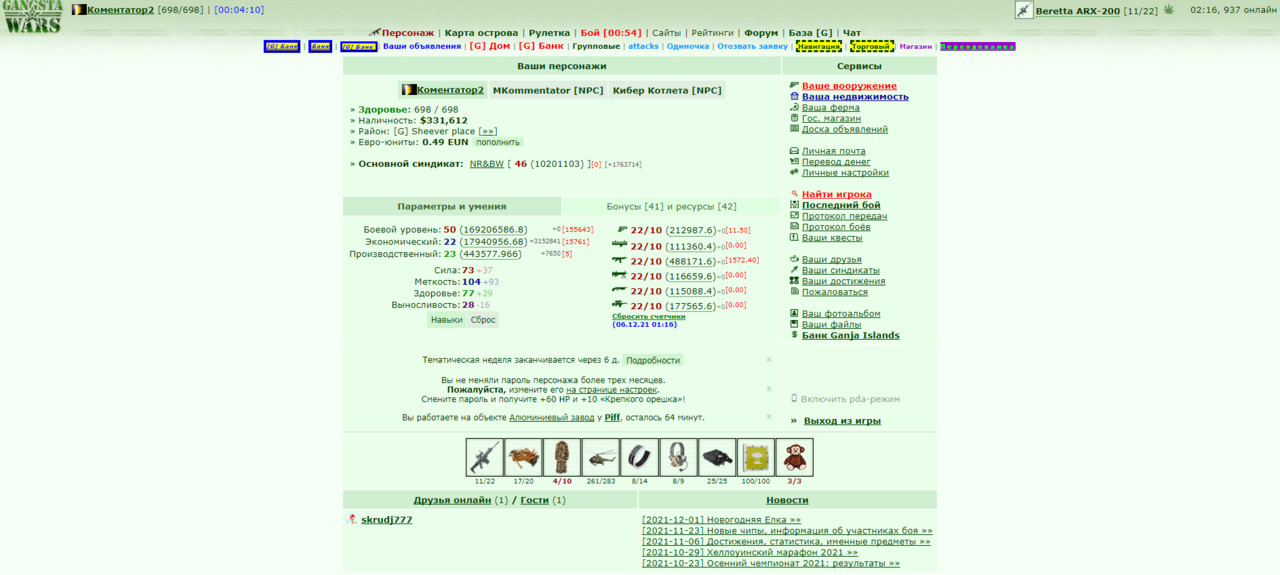Open the [G] Дом shortcut link
1280x575 pixels.
[x=490, y=46]
